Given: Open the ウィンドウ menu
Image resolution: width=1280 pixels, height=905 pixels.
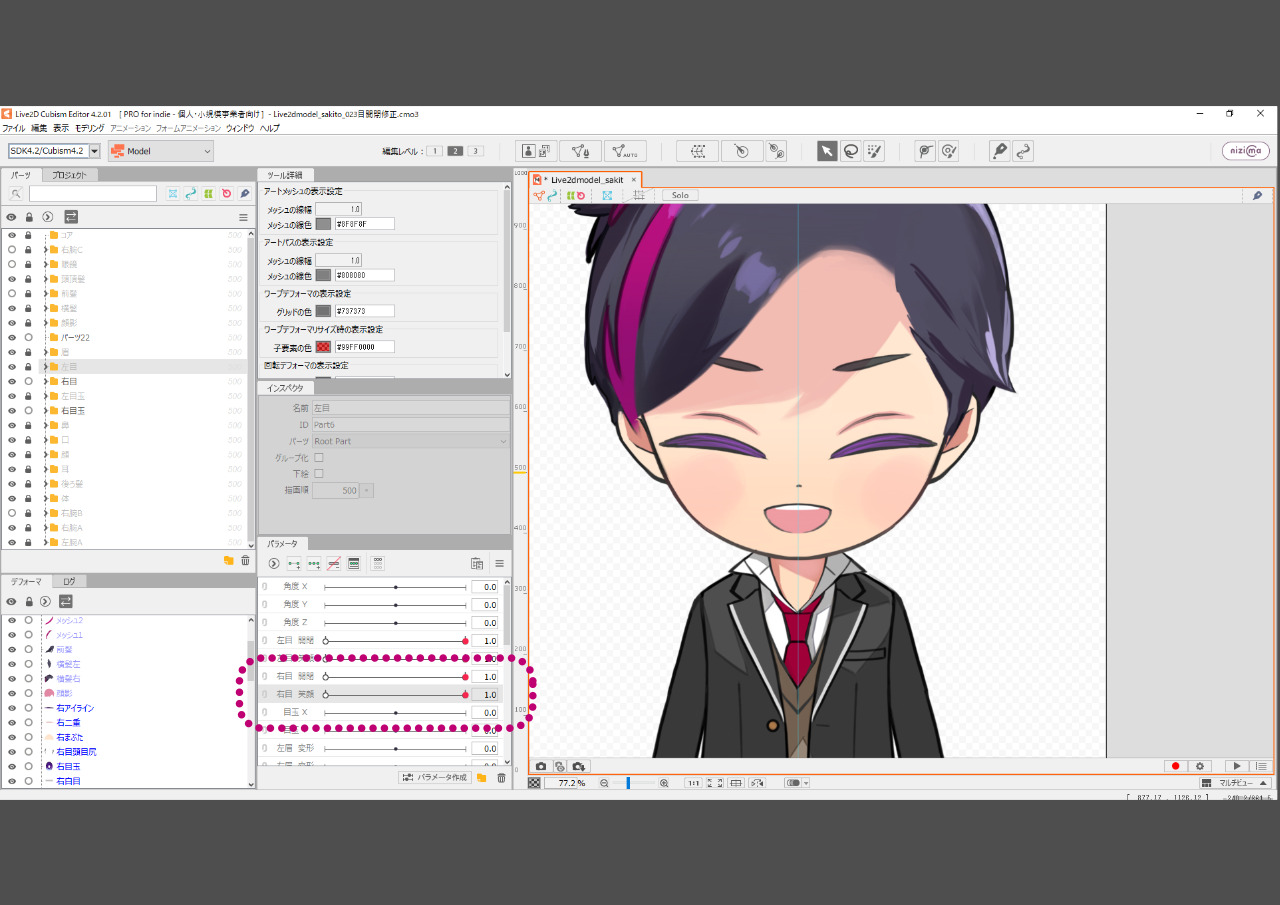Looking at the screenshot, I should pyautogui.click(x=240, y=128).
